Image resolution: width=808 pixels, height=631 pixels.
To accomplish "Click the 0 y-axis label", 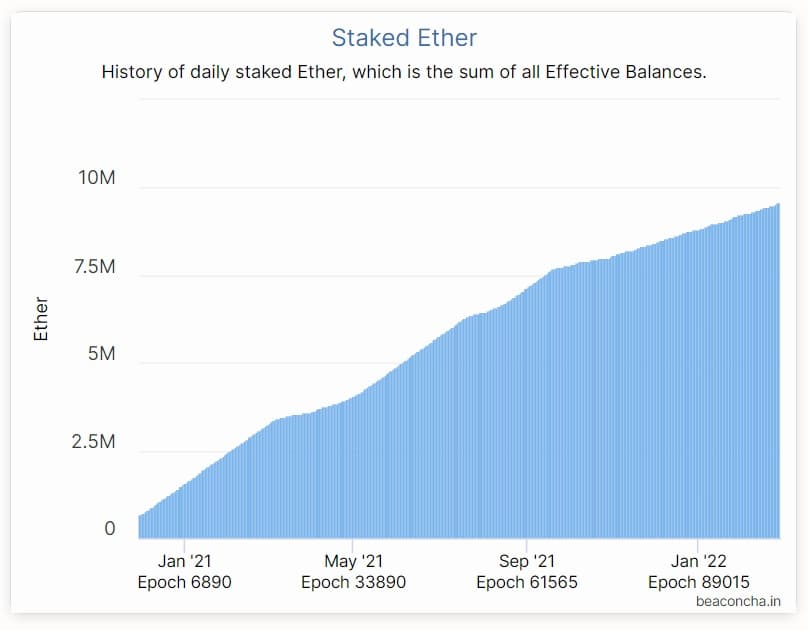I will [x=110, y=528].
